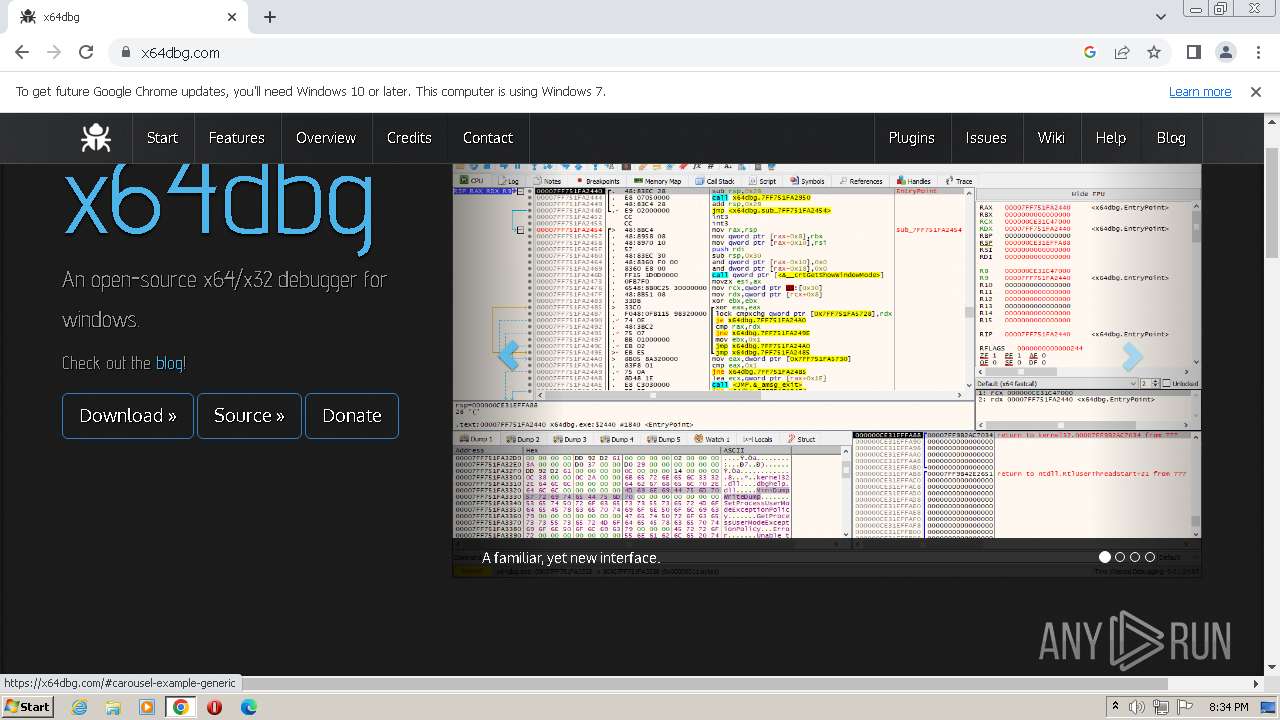Open the Opera taskbar icon

[x=214, y=707]
